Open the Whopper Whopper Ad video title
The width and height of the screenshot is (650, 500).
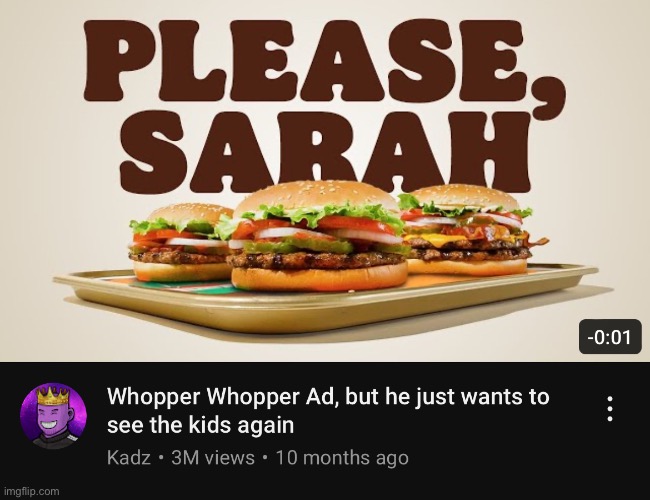[328, 410]
